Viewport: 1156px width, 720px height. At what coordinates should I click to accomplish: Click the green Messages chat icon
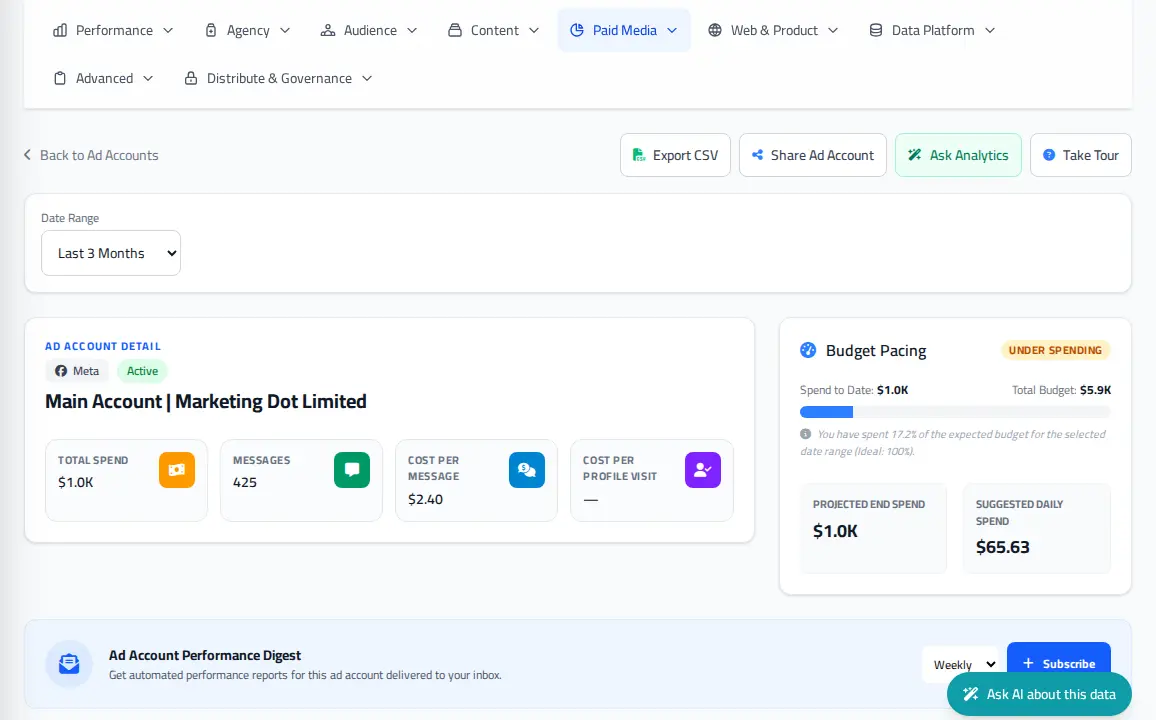coord(352,470)
